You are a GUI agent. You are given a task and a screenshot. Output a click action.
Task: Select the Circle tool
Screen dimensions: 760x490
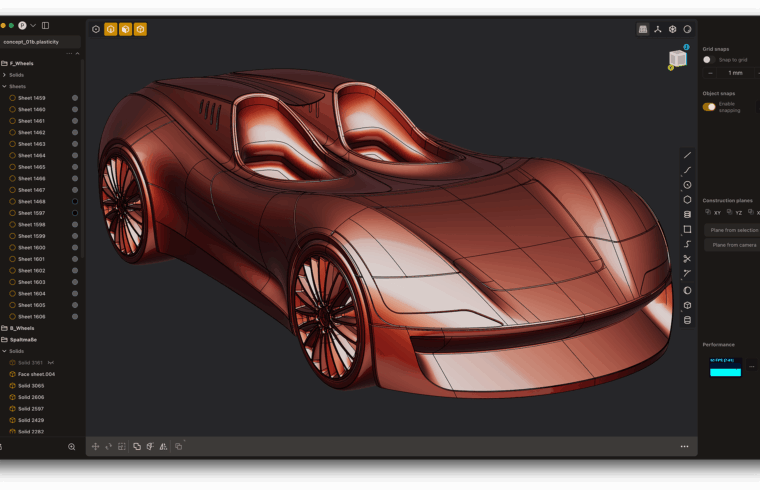tap(687, 185)
